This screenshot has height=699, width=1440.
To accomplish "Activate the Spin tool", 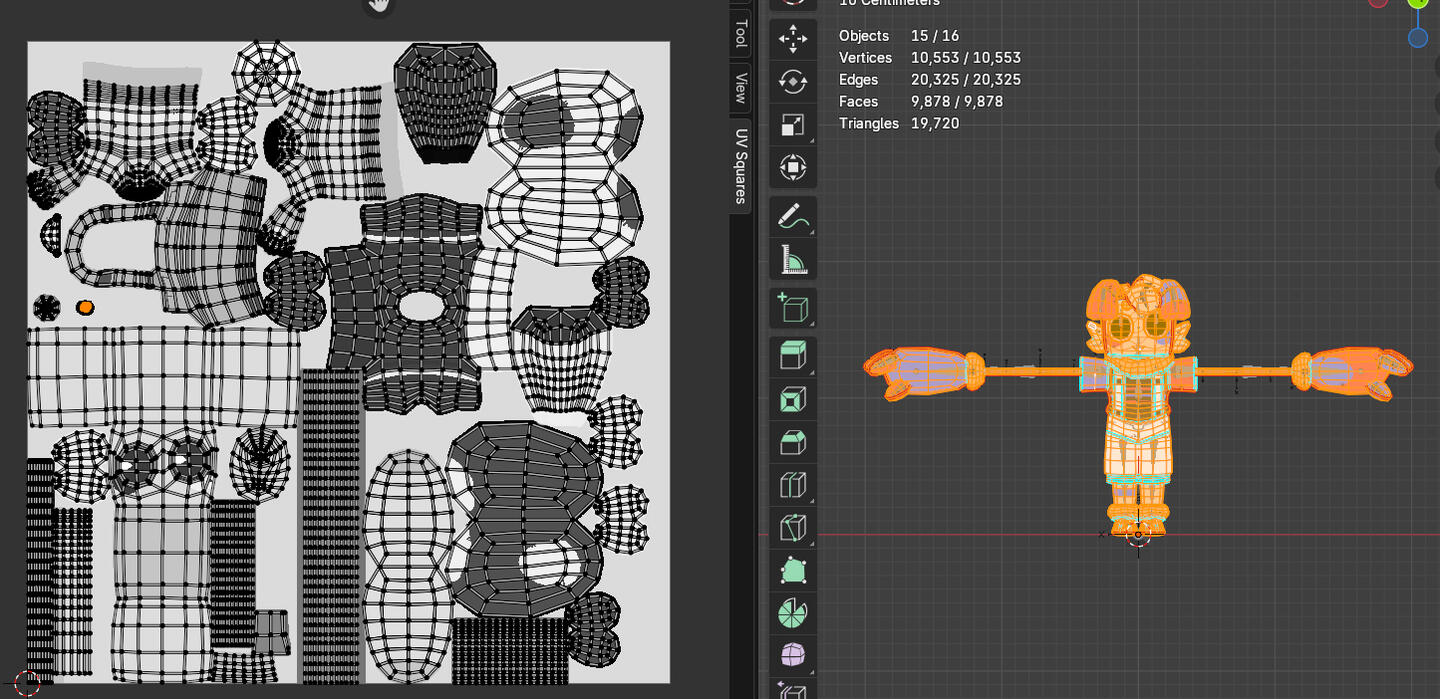I will tap(793, 613).
